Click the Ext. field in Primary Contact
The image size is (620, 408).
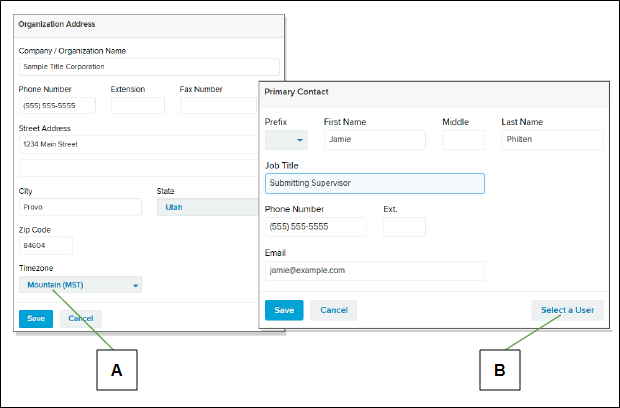(x=405, y=227)
